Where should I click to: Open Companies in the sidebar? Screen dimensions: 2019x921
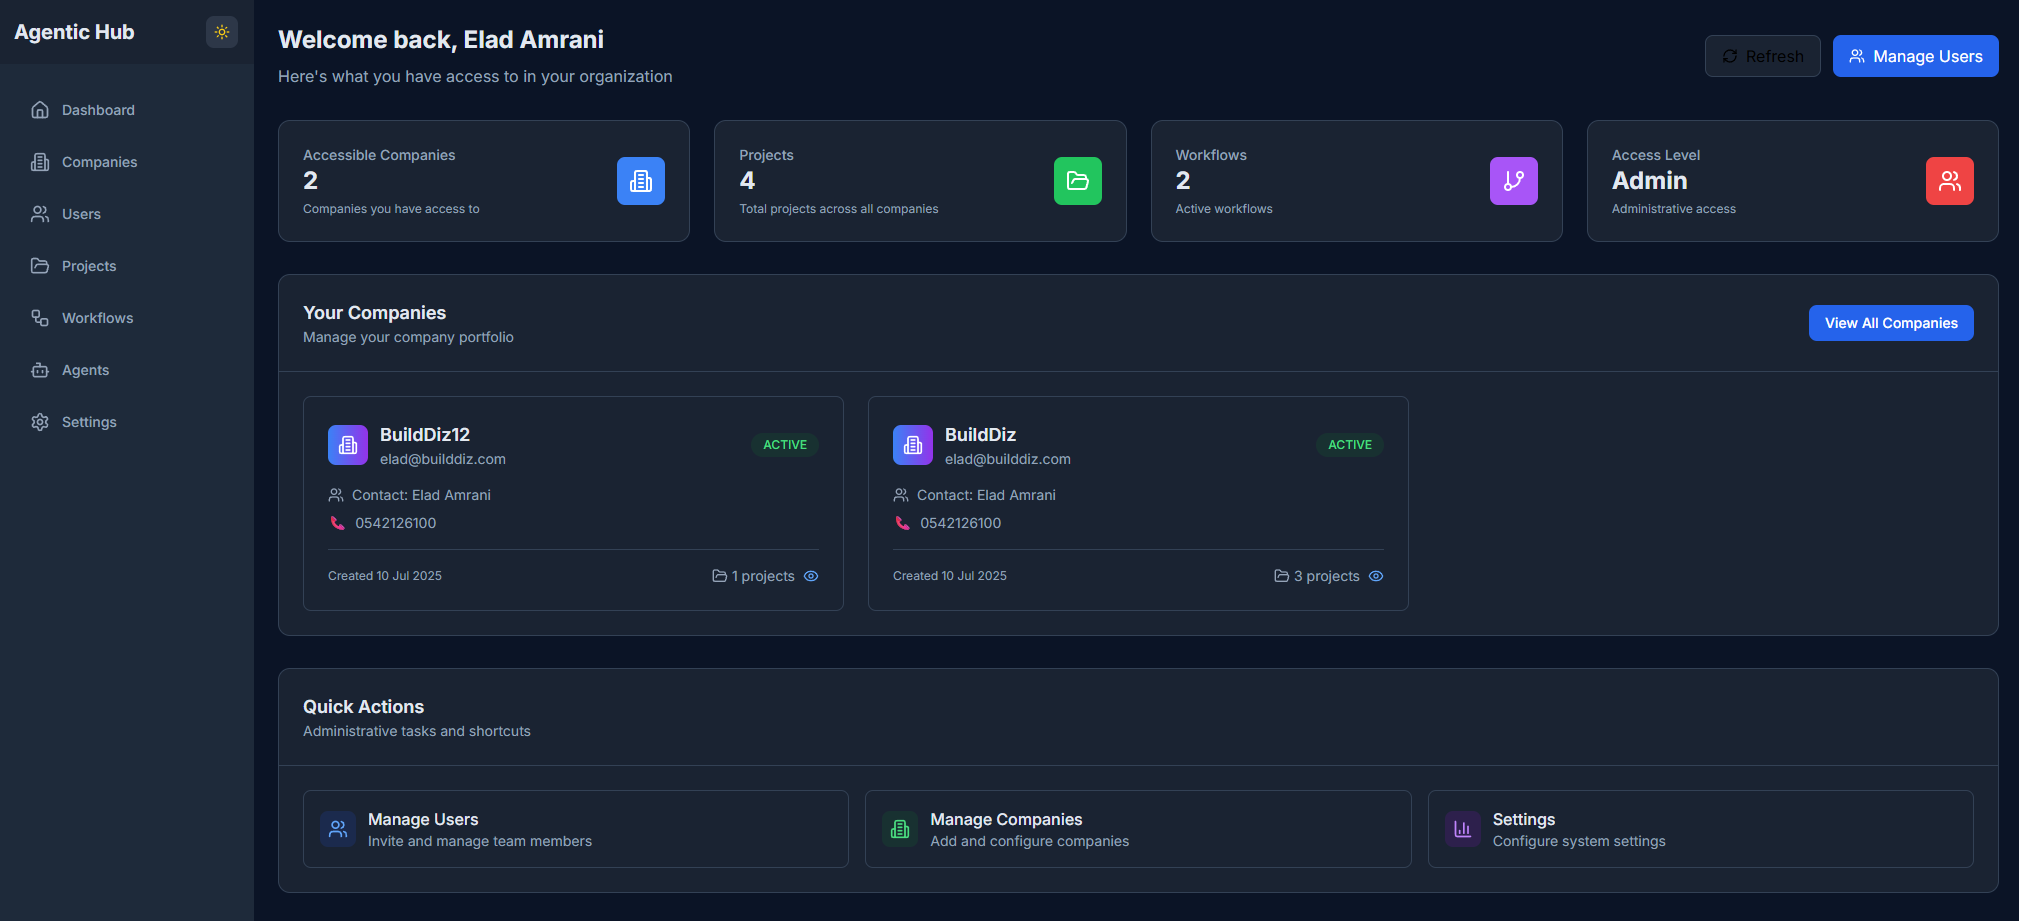[99, 162]
